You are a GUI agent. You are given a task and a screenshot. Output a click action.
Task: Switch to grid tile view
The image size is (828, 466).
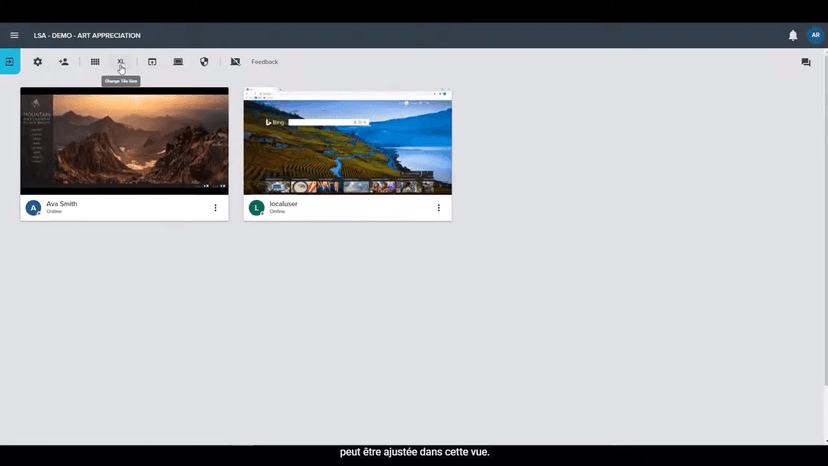[95, 62]
